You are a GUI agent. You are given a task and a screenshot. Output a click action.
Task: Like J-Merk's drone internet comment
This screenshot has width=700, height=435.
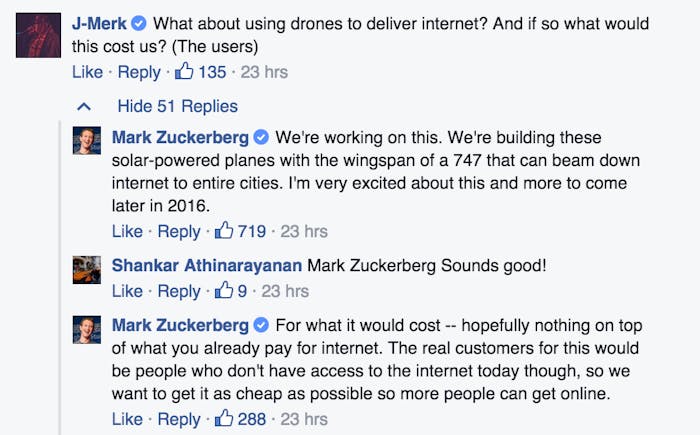pyautogui.click(x=88, y=72)
